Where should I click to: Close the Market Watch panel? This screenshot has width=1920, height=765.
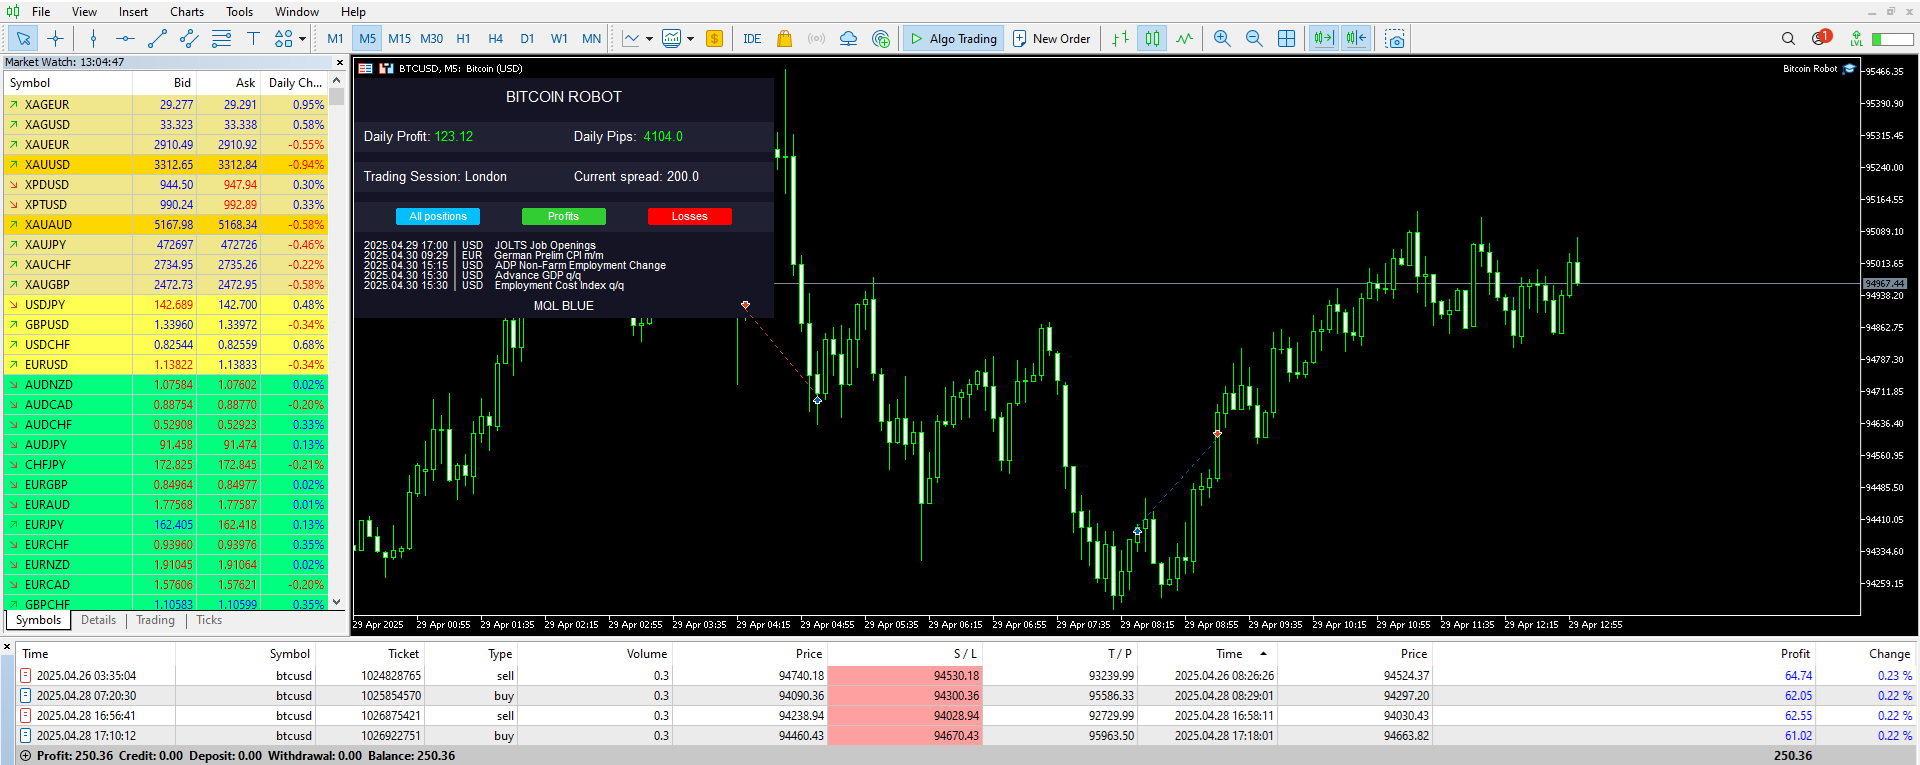[x=339, y=62]
